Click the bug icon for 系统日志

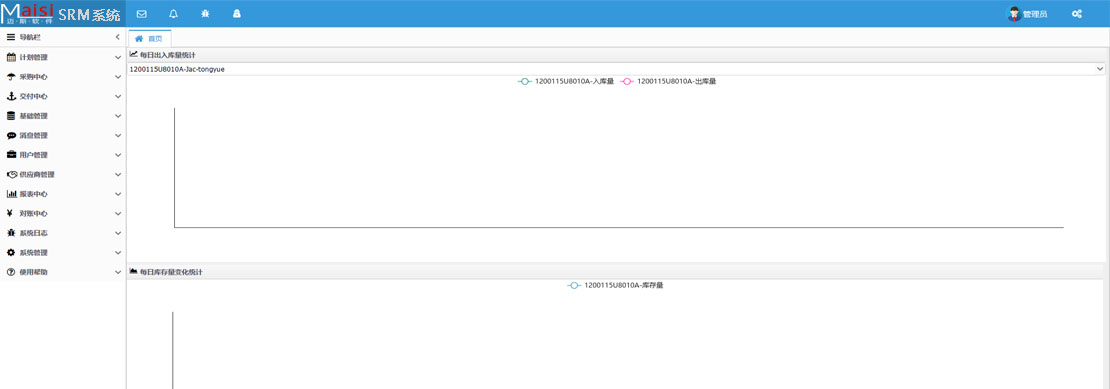[x=11, y=233]
